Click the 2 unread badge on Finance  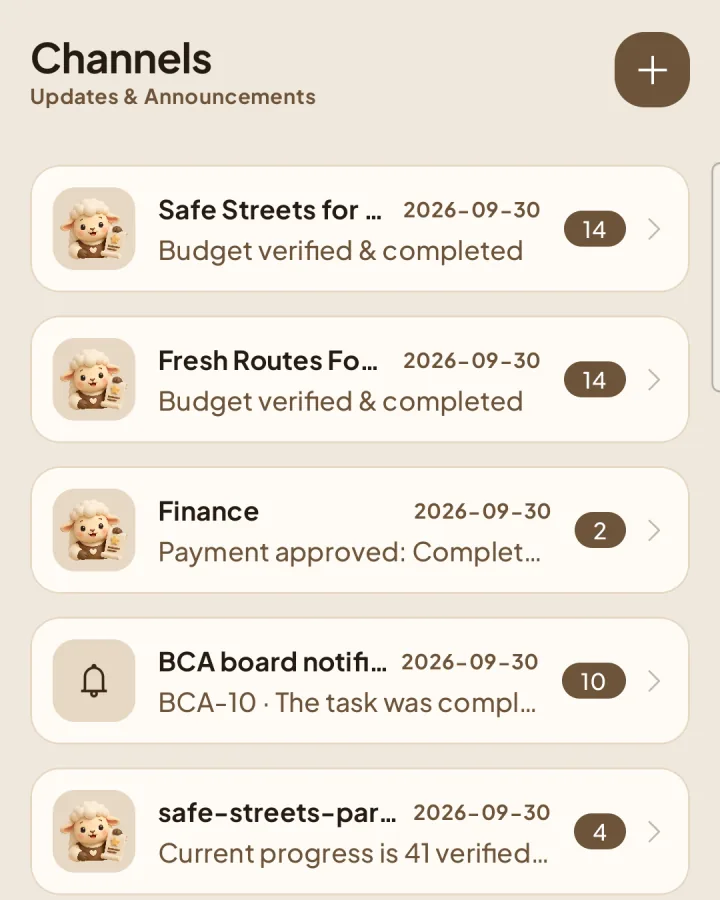[600, 530]
